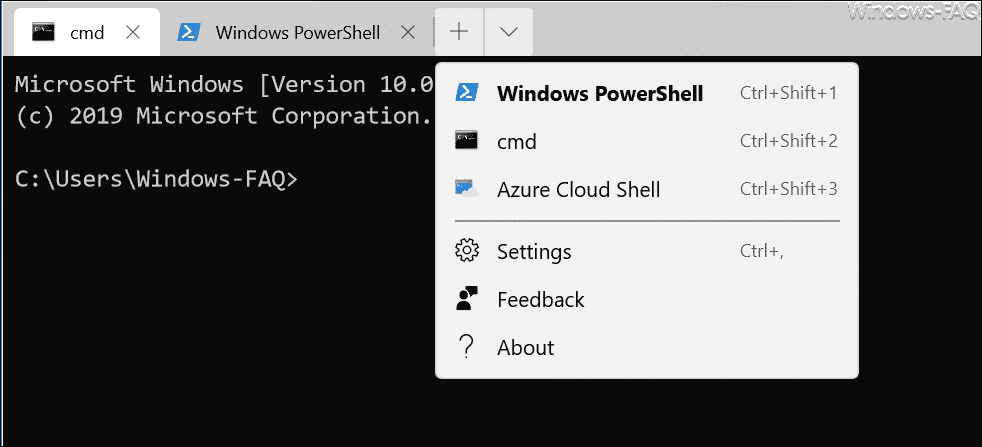The width and height of the screenshot is (982, 447).
Task: Switch to the cmd tab
Action: coord(86,33)
